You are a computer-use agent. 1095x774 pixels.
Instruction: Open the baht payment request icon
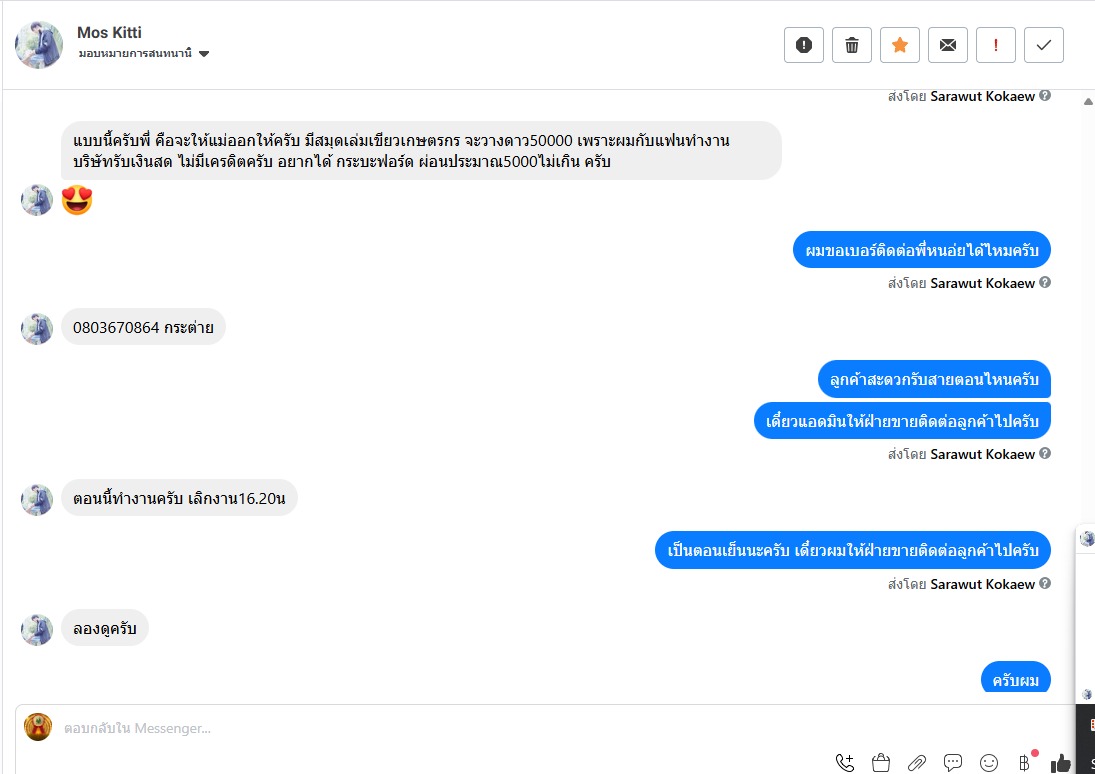click(1025, 762)
